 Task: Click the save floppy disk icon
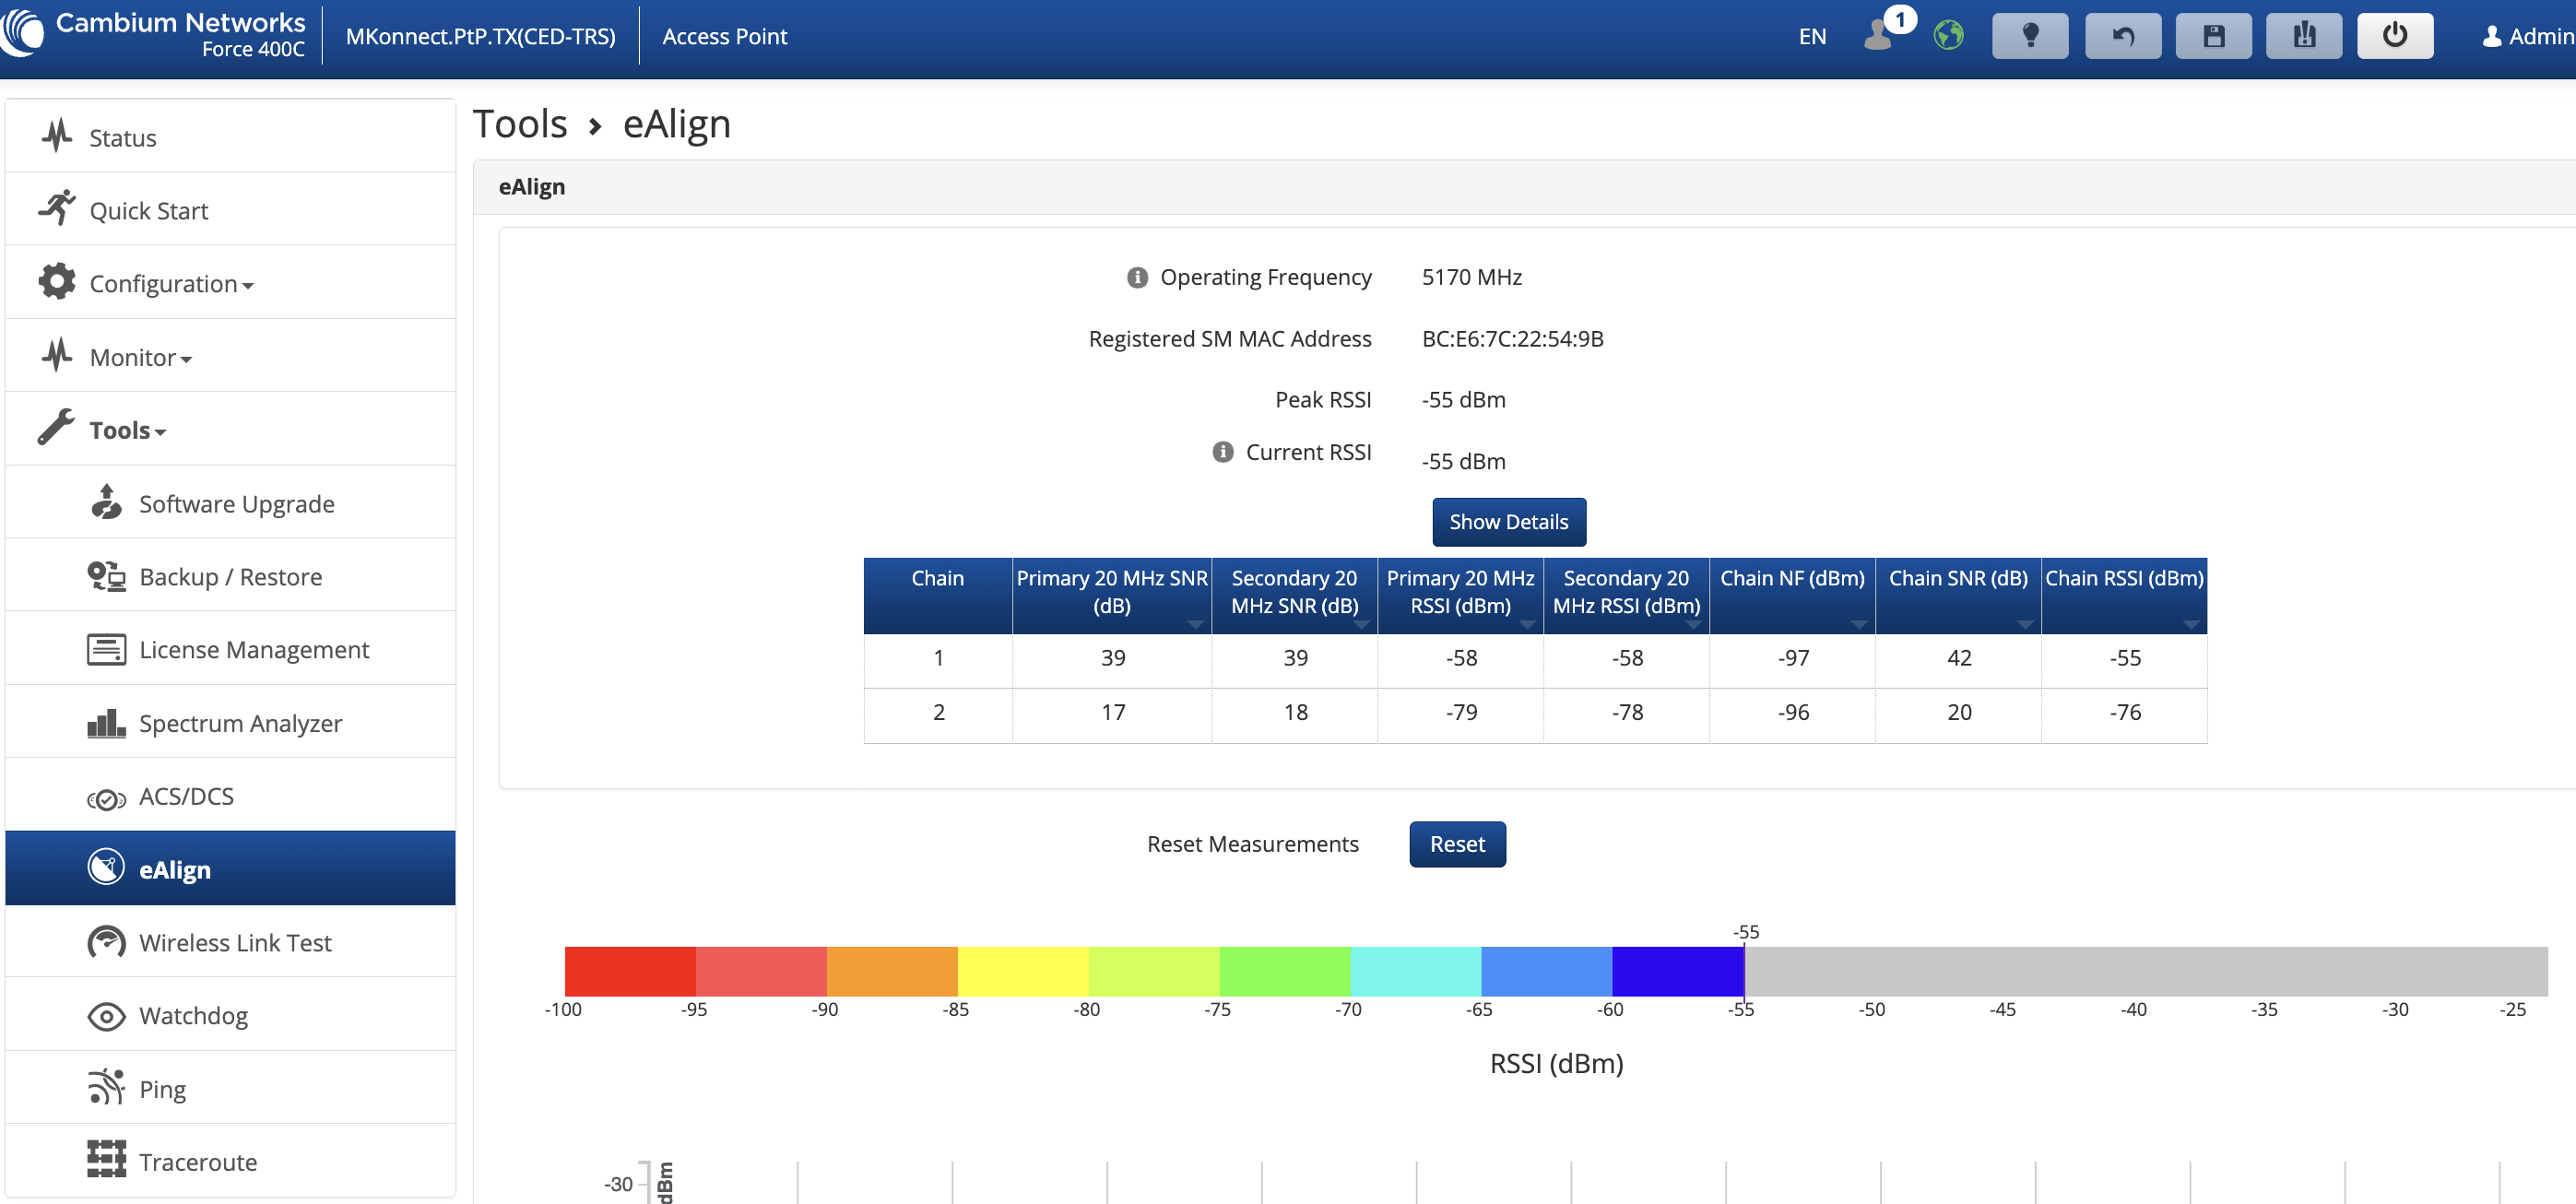point(2213,36)
